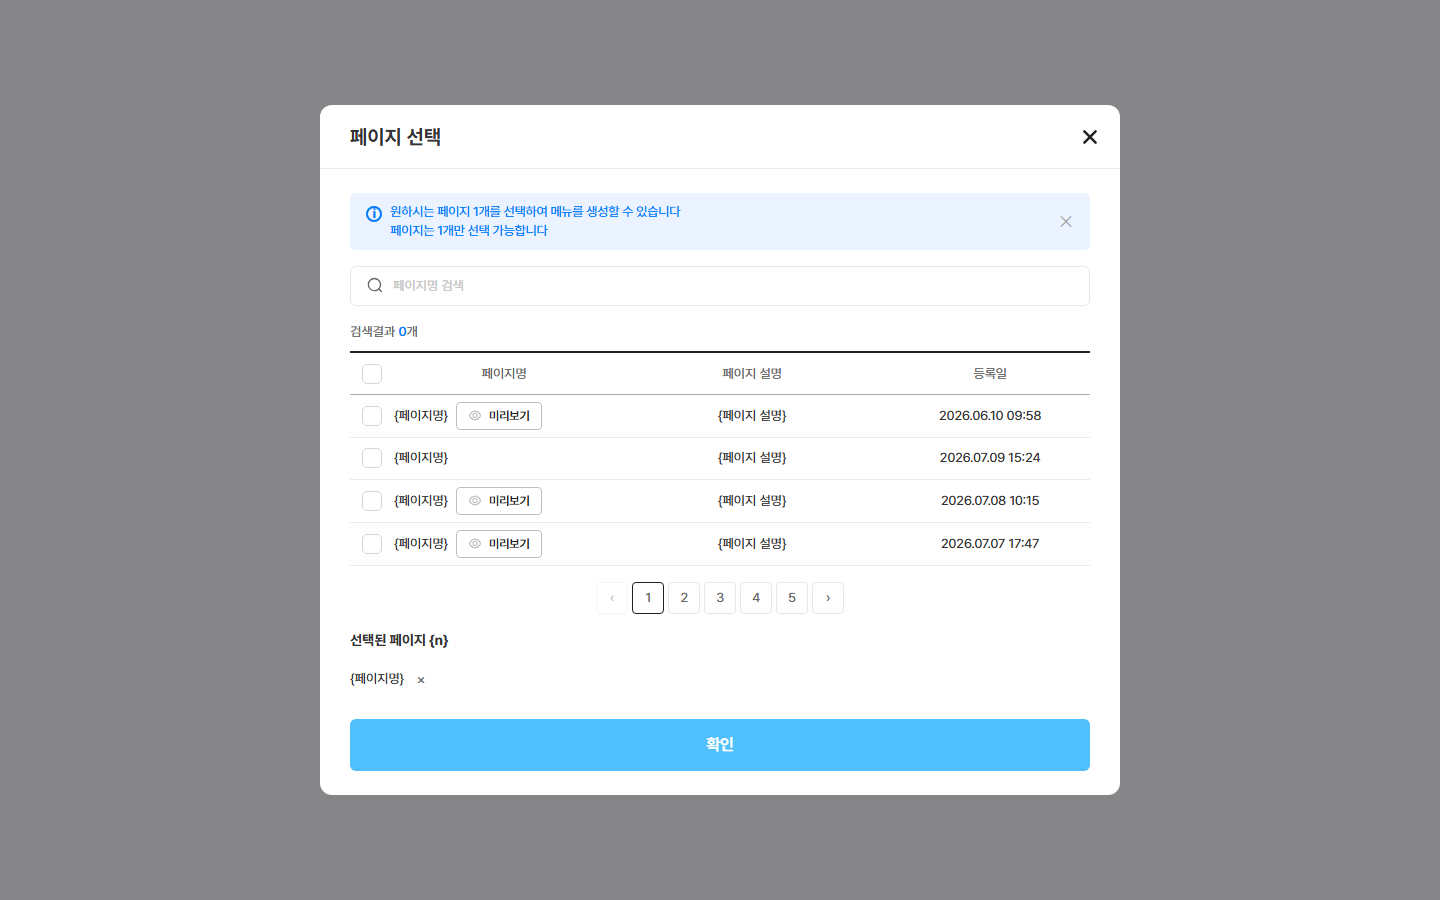Viewport: 1440px width, 900px height.
Task: Go to previous page with left chevron
Action: [612, 598]
